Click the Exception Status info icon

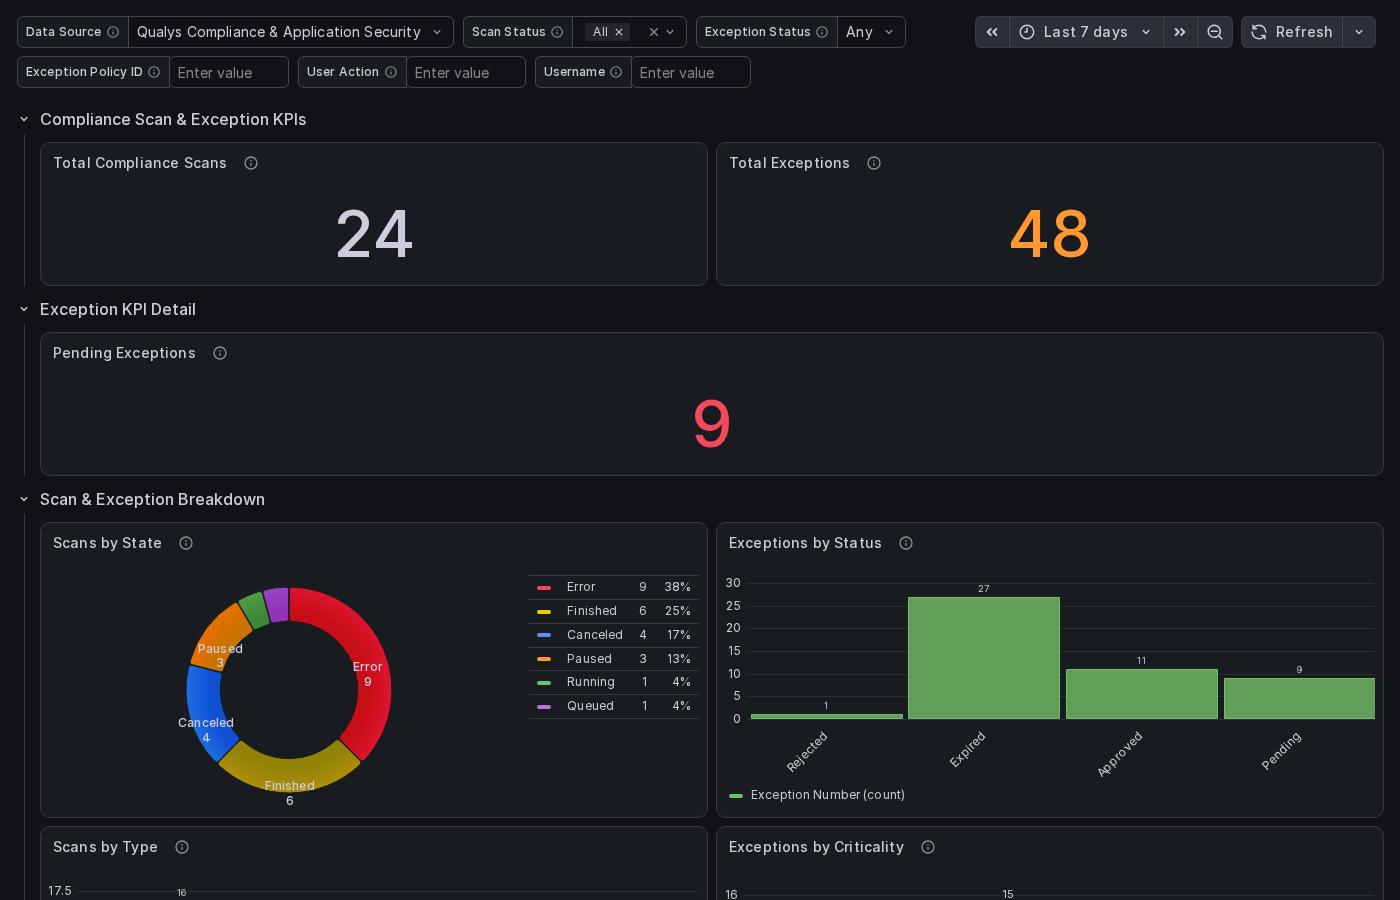click(x=822, y=32)
